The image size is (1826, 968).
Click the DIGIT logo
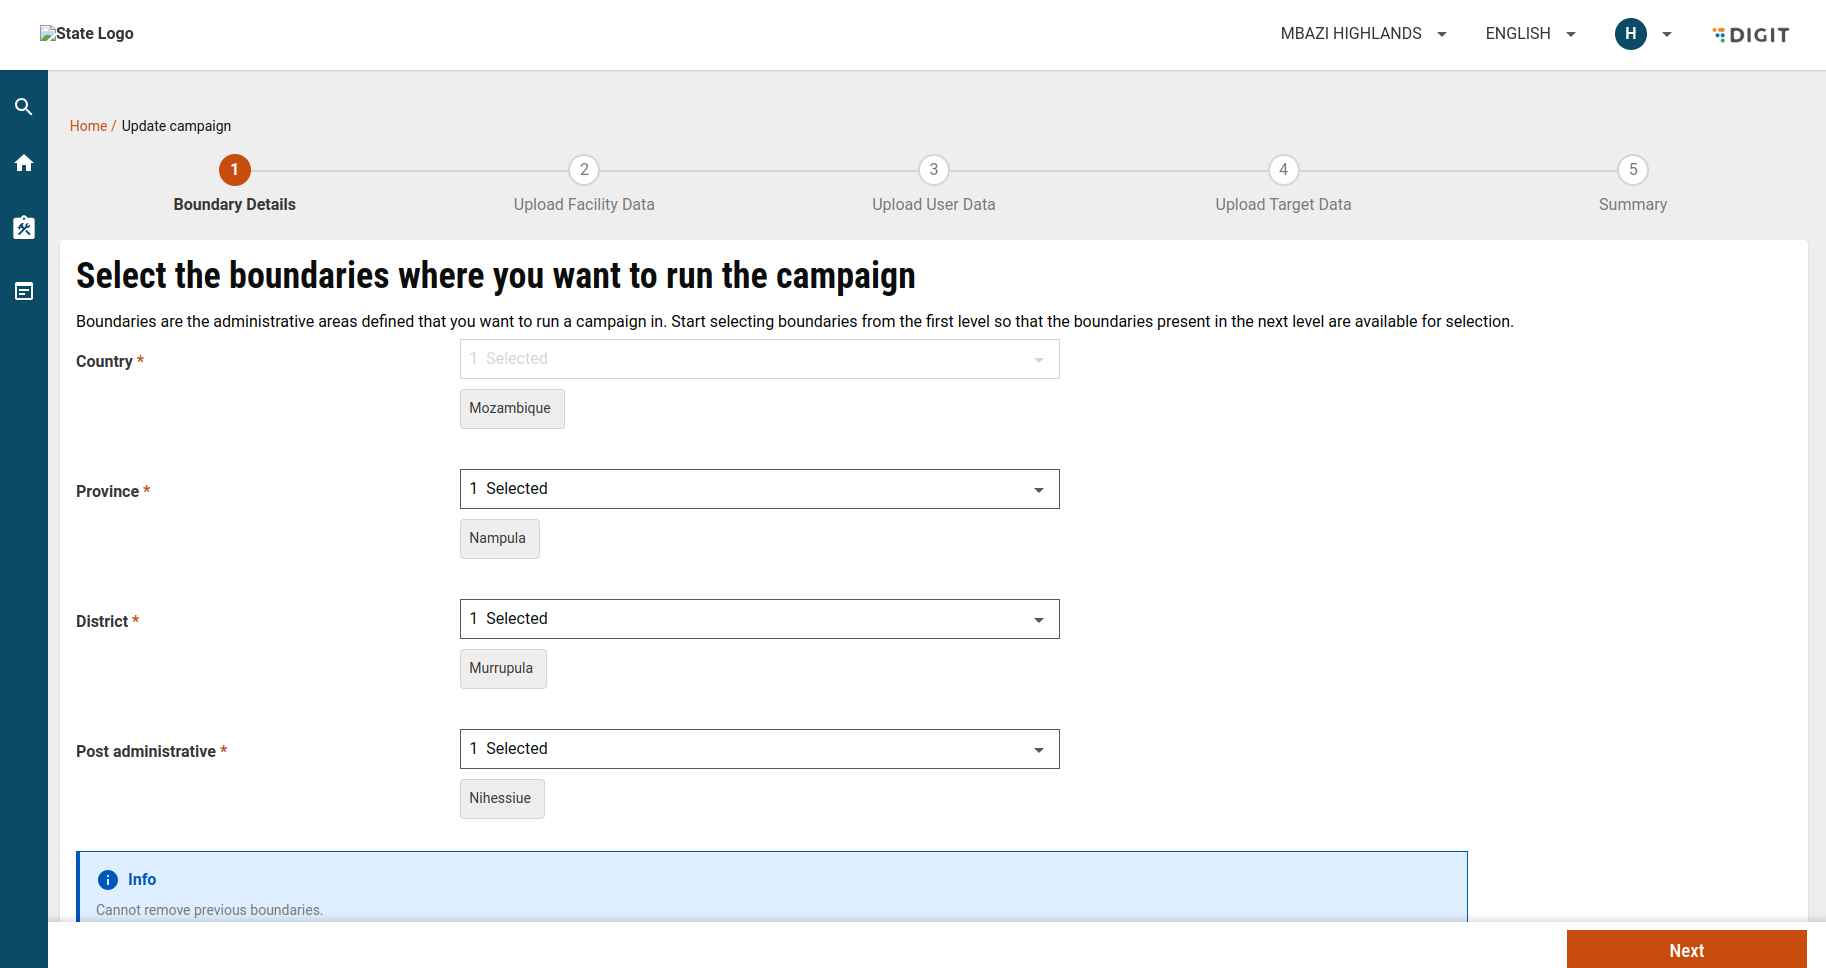(1751, 35)
